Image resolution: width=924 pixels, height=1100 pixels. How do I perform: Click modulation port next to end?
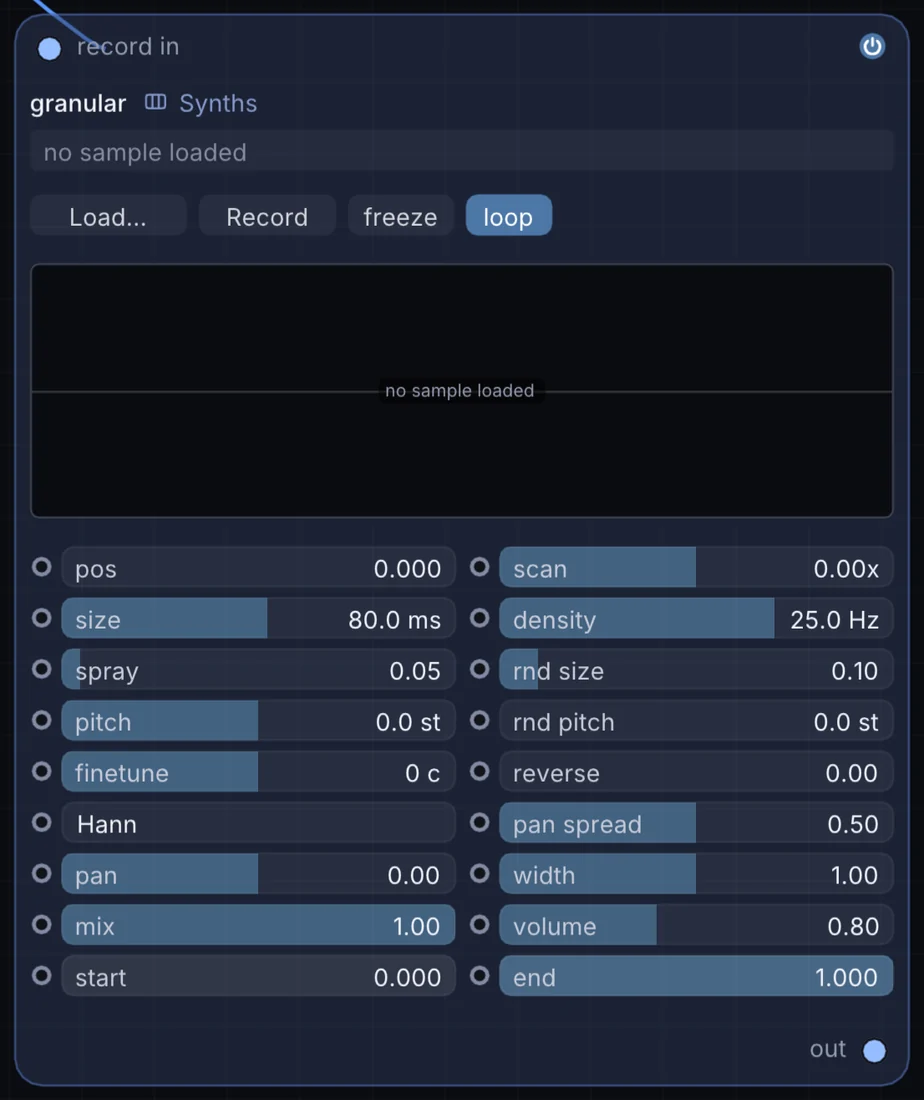pyautogui.click(x=479, y=976)
